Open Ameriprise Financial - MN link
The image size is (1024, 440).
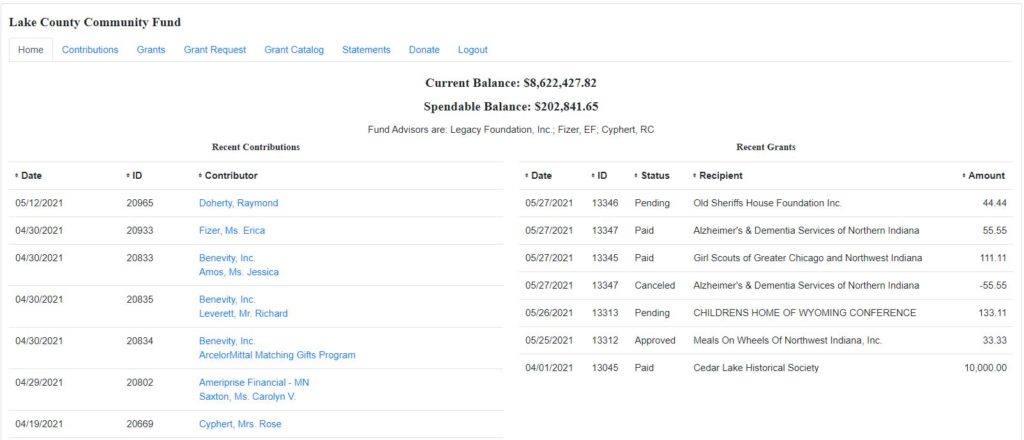point(255,383)
